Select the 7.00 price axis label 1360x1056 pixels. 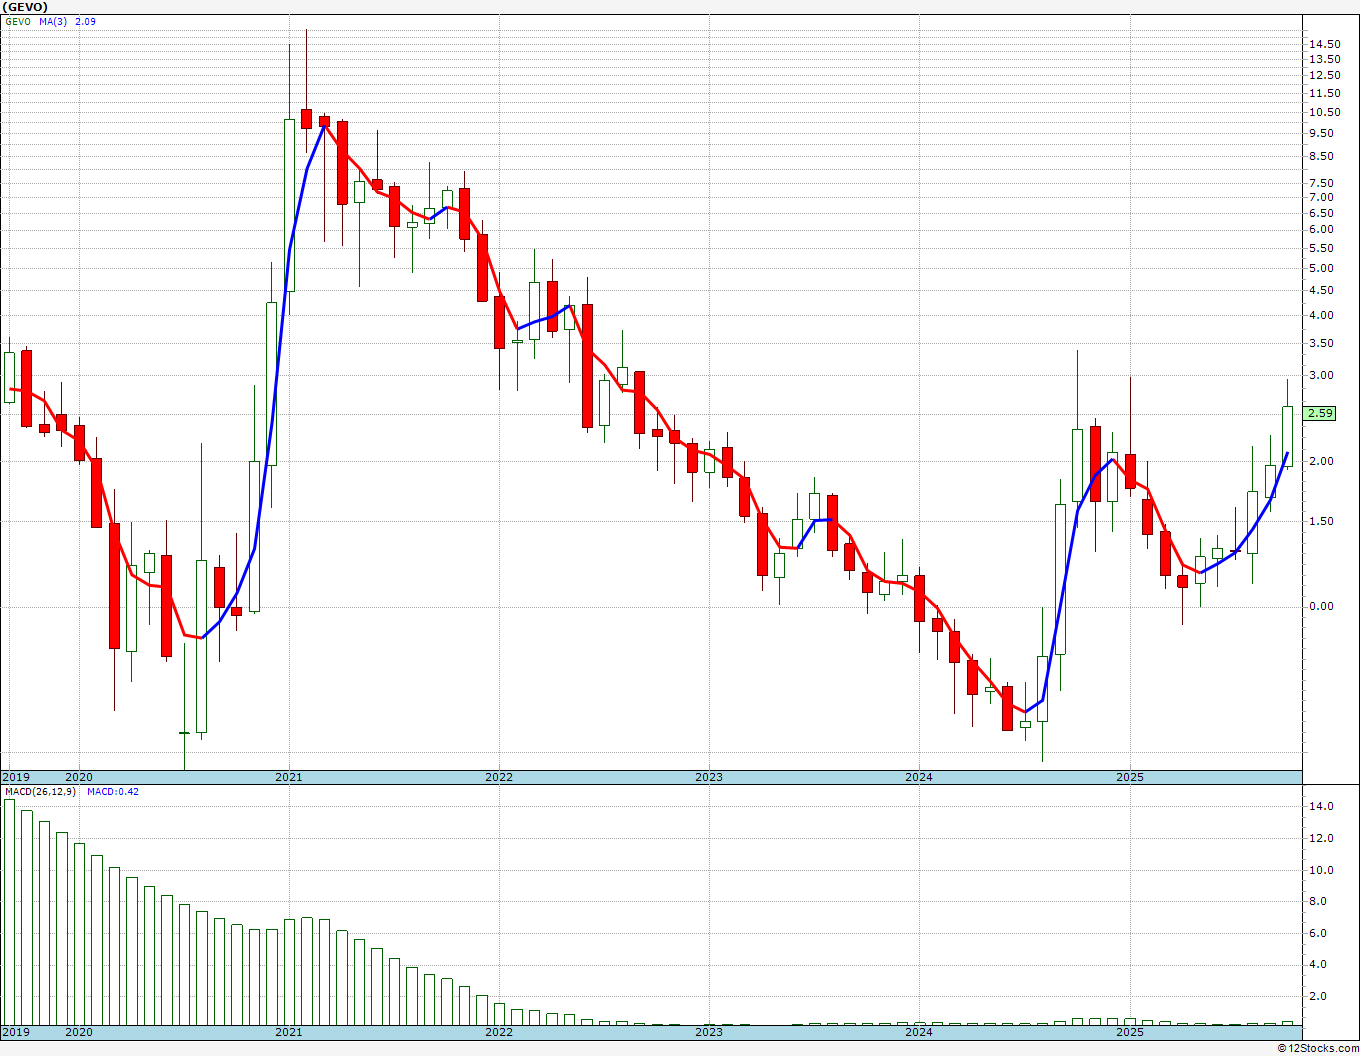(1321, 197)
